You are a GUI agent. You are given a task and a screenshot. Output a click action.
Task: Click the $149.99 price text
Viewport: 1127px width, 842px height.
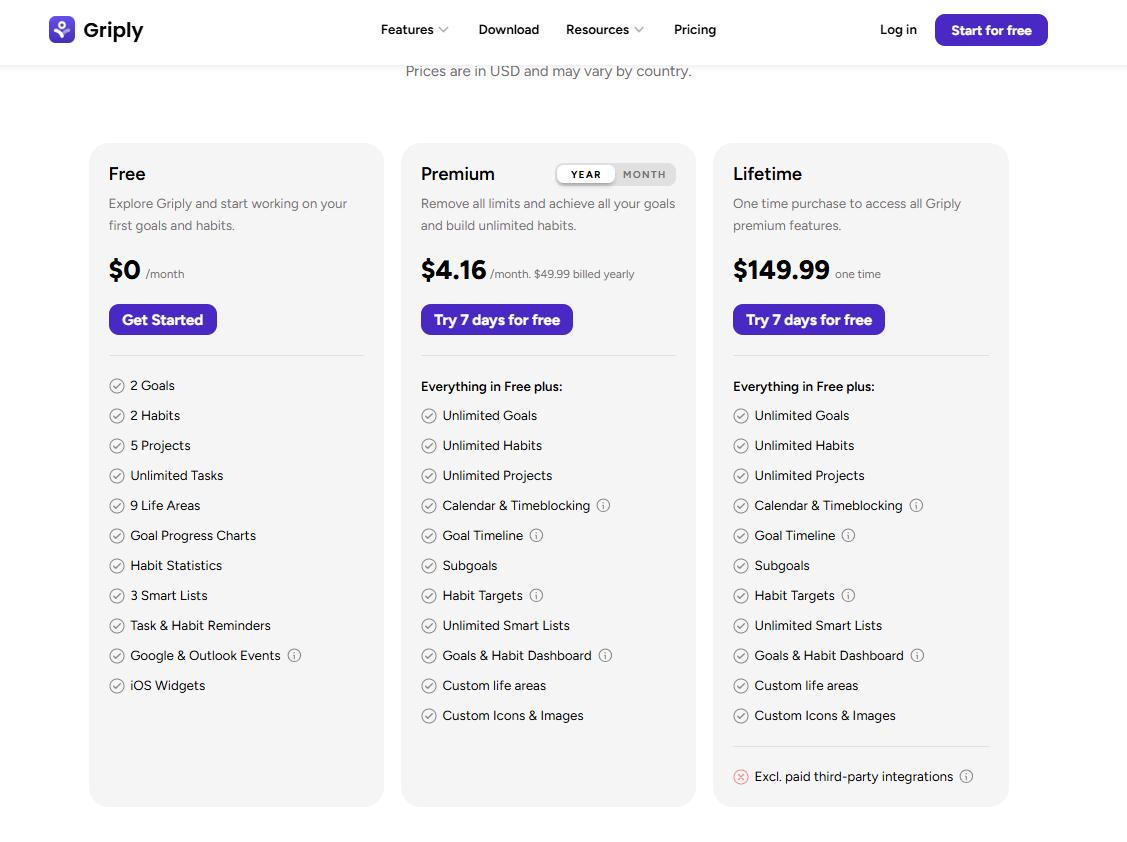(x=781, y=270)
